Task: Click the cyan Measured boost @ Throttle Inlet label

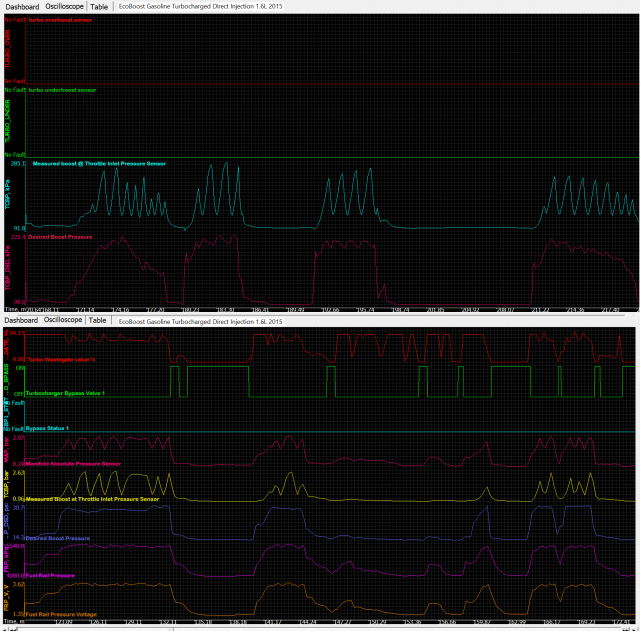Action: pos(99,164)
